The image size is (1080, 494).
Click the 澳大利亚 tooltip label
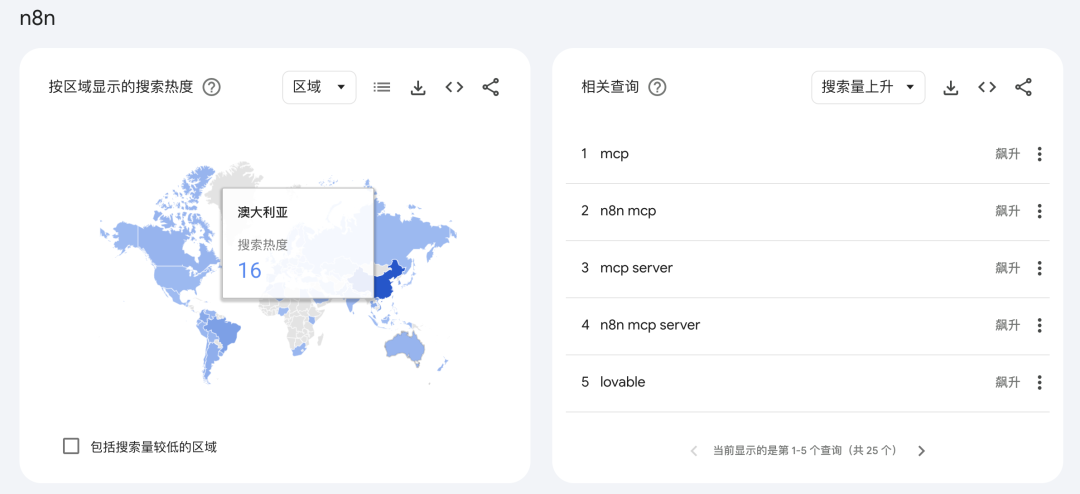coord(262,213)
